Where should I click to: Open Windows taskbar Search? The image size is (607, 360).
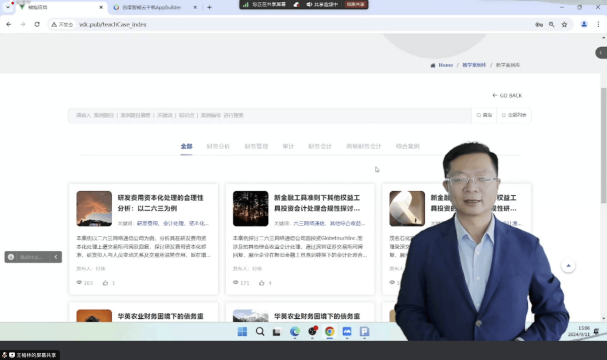[260, 332]
